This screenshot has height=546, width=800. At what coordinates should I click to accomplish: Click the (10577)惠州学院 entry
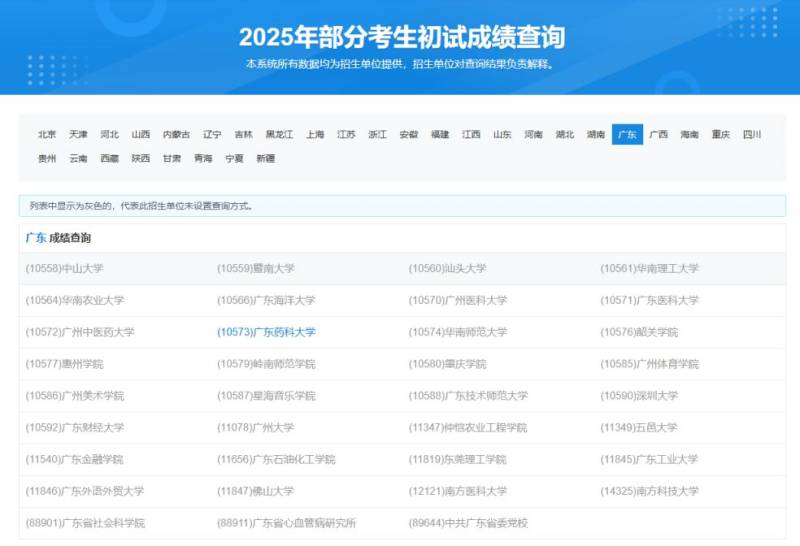[x=64, y=364]
